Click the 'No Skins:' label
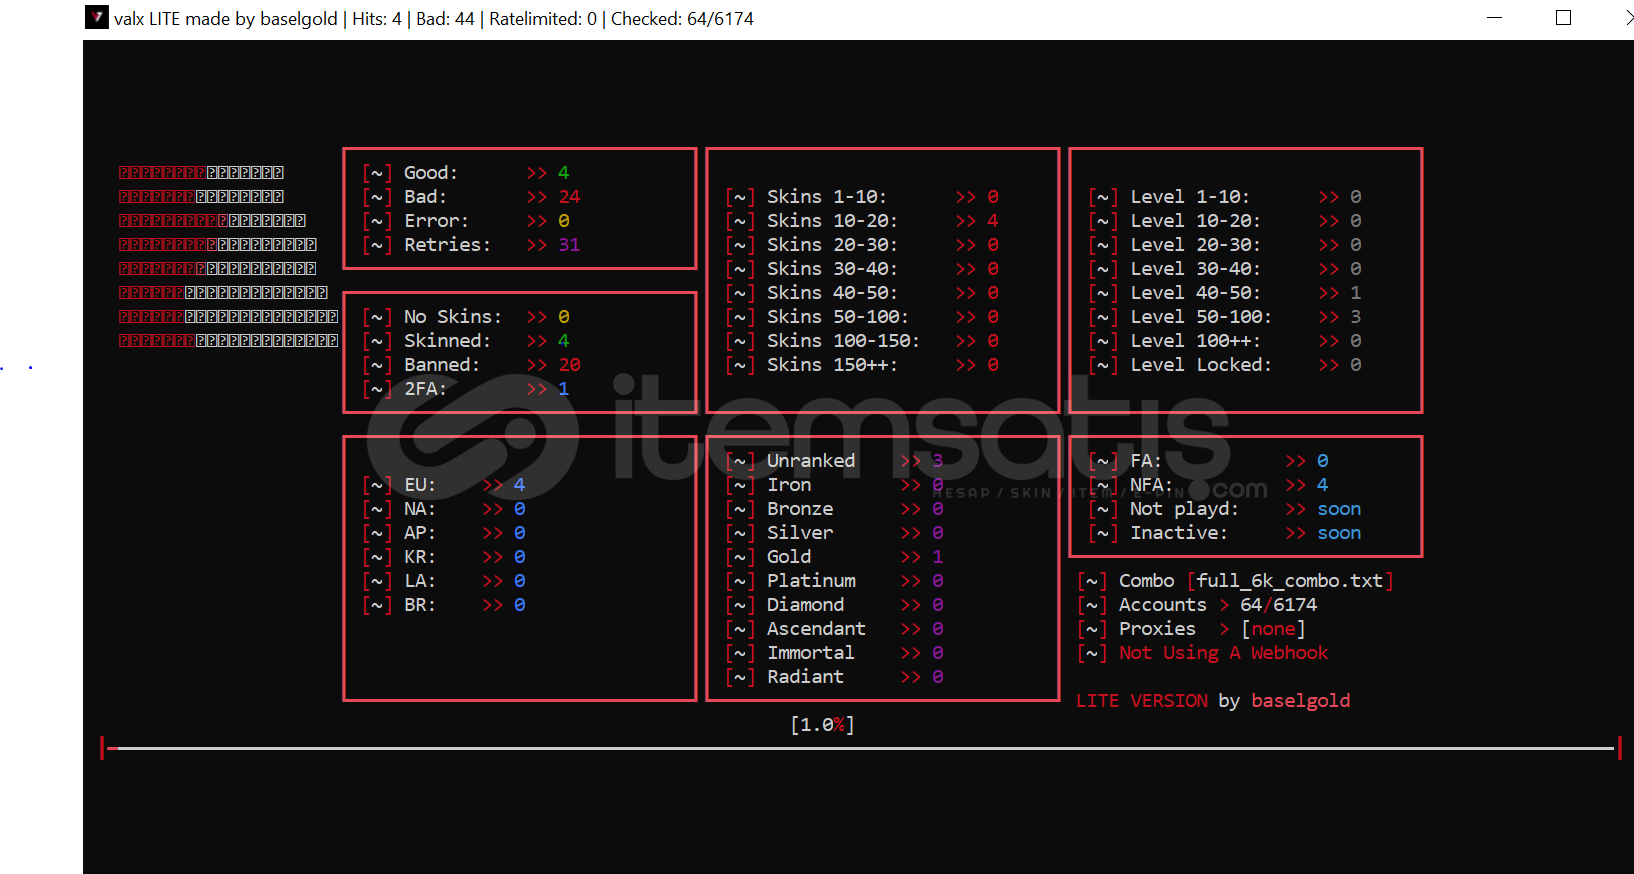 click(453, 317)
